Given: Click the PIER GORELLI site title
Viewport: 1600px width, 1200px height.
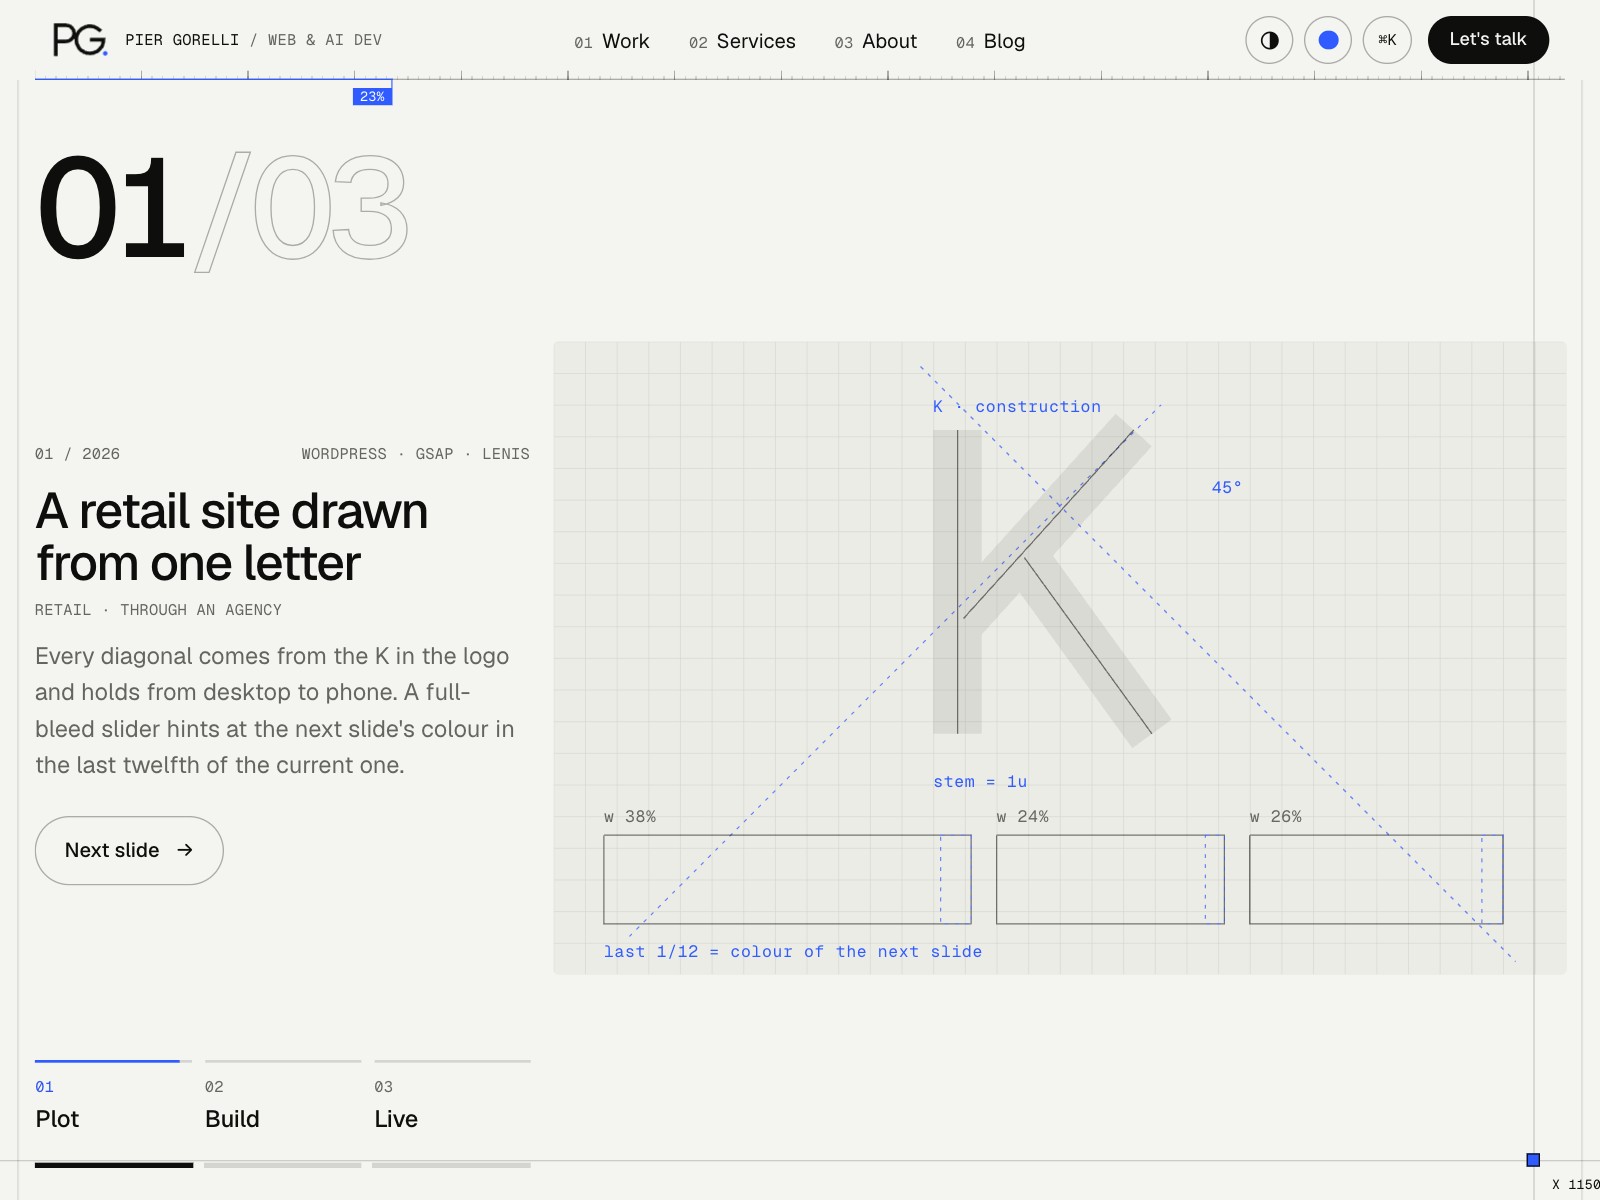Looking at the screenshot, I should click(x=182, y=40).
